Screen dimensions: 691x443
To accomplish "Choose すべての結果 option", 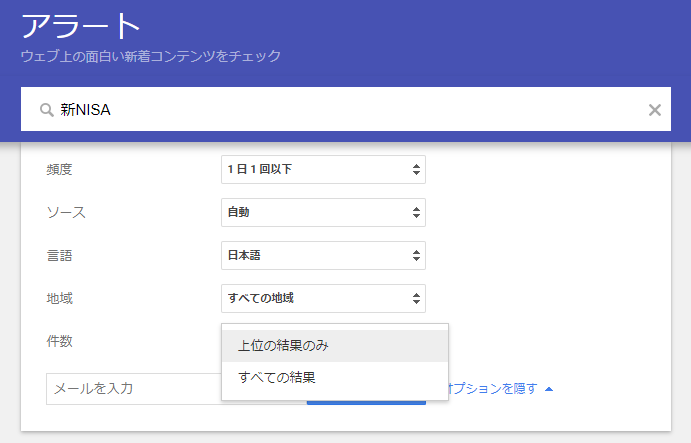I will (335, 377).
